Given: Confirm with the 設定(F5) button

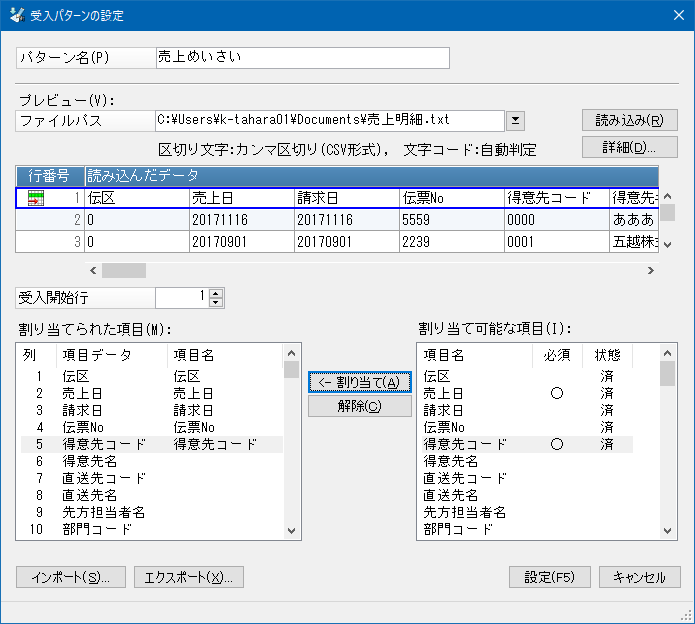Looking at the screenshot, I should click(x=549, y=577).
